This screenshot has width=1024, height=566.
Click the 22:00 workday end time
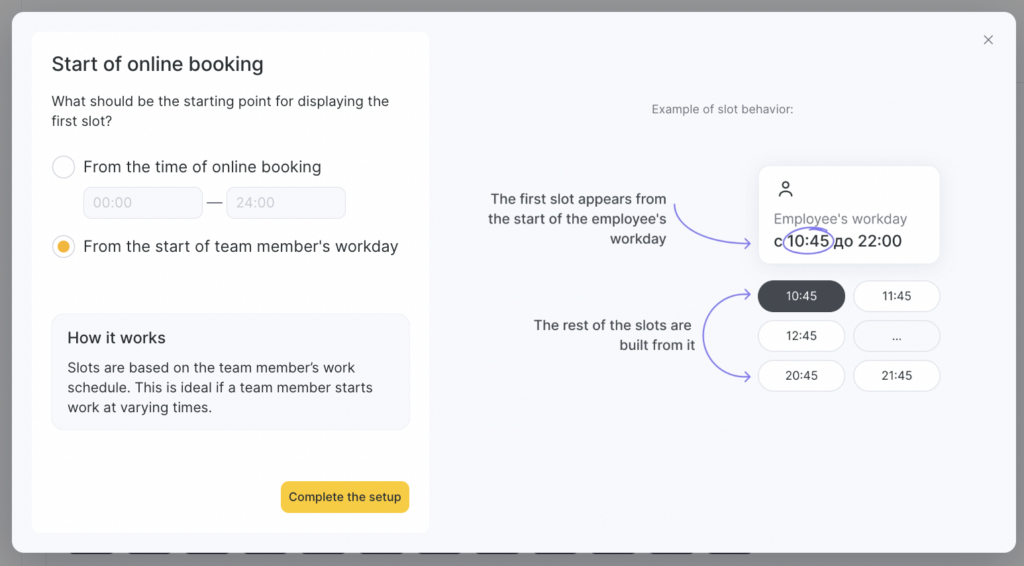coord(878,241)
